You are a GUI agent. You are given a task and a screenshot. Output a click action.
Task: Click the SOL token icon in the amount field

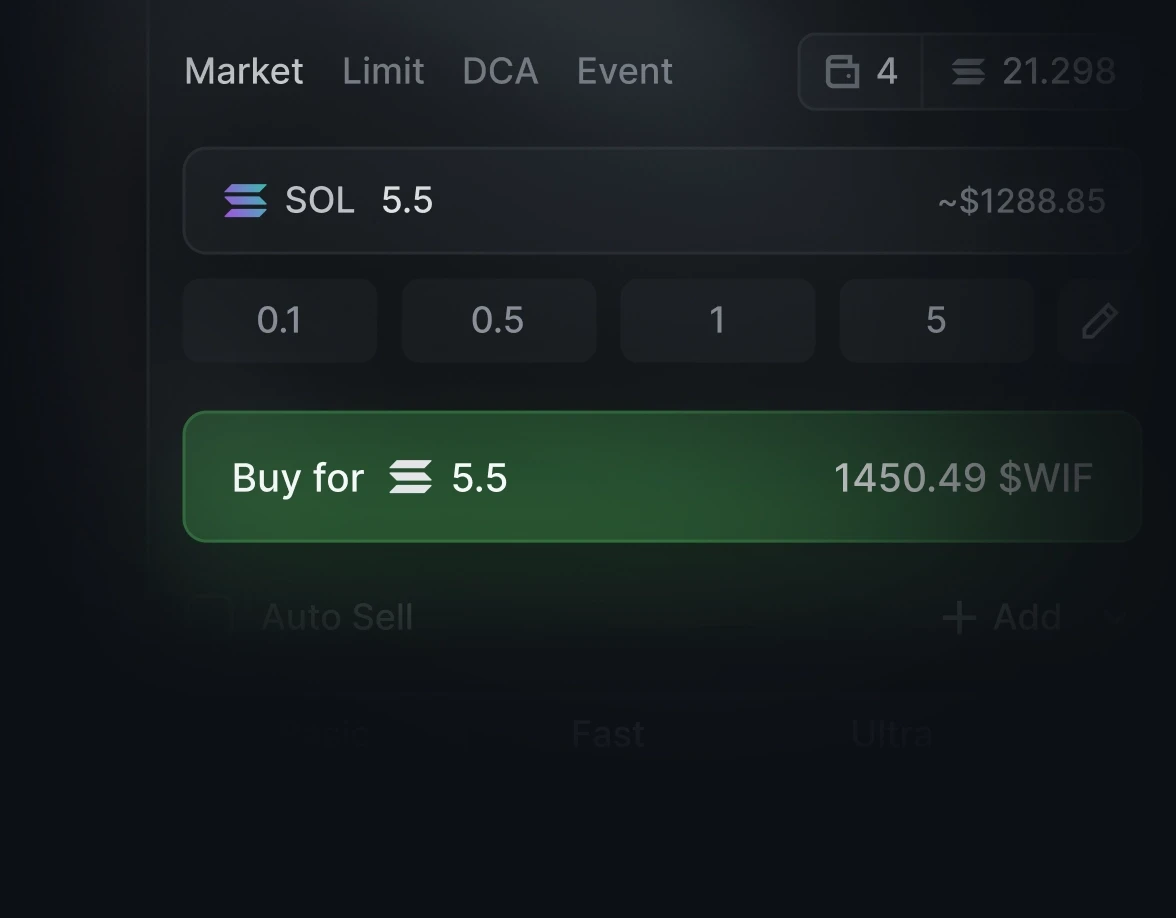pyautogui.click(x=243, y=200)
